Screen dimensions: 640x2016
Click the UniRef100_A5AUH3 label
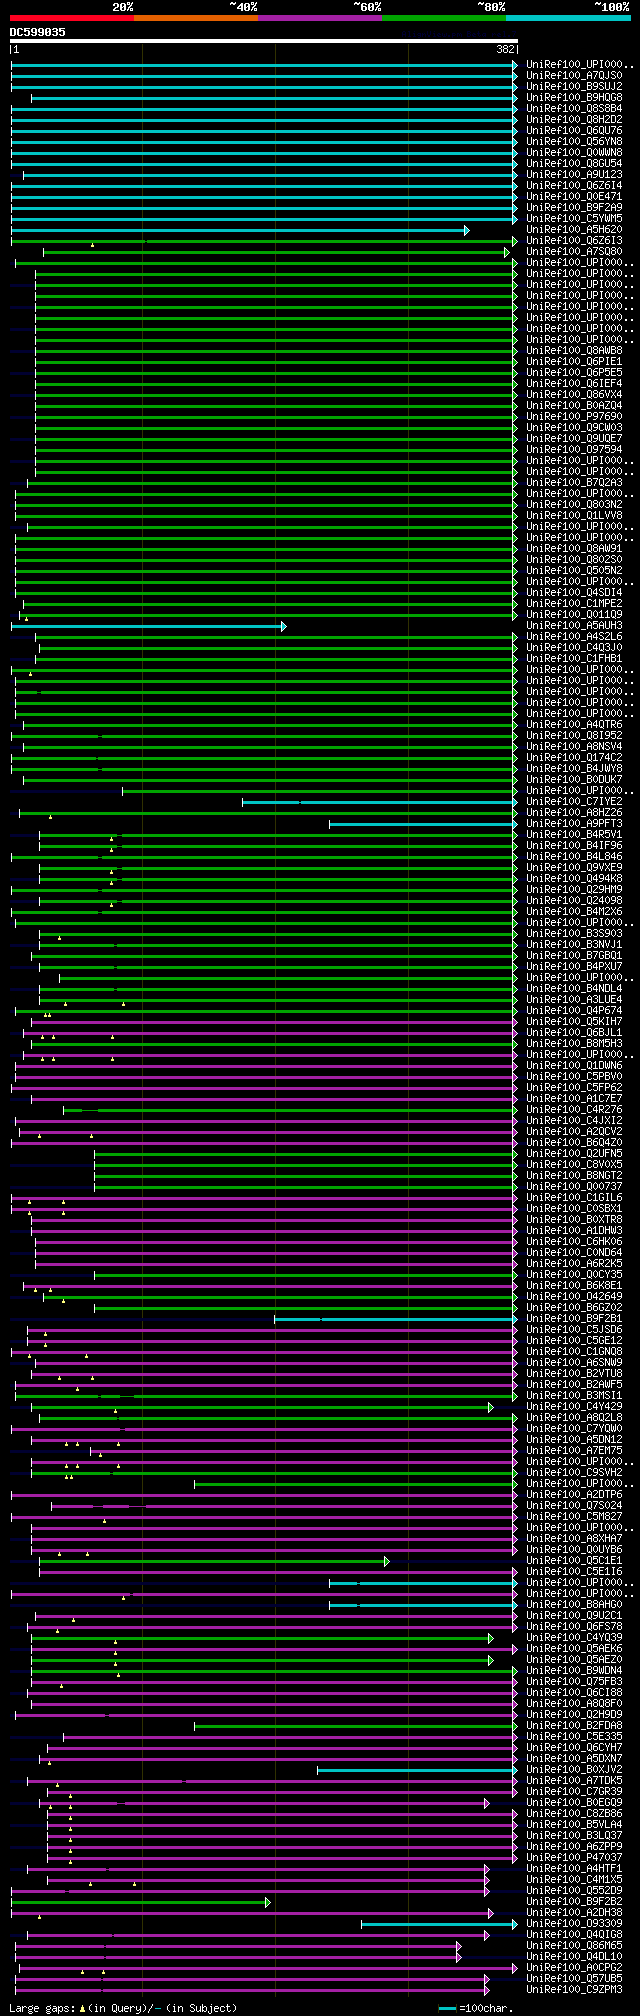pos(574,625)
